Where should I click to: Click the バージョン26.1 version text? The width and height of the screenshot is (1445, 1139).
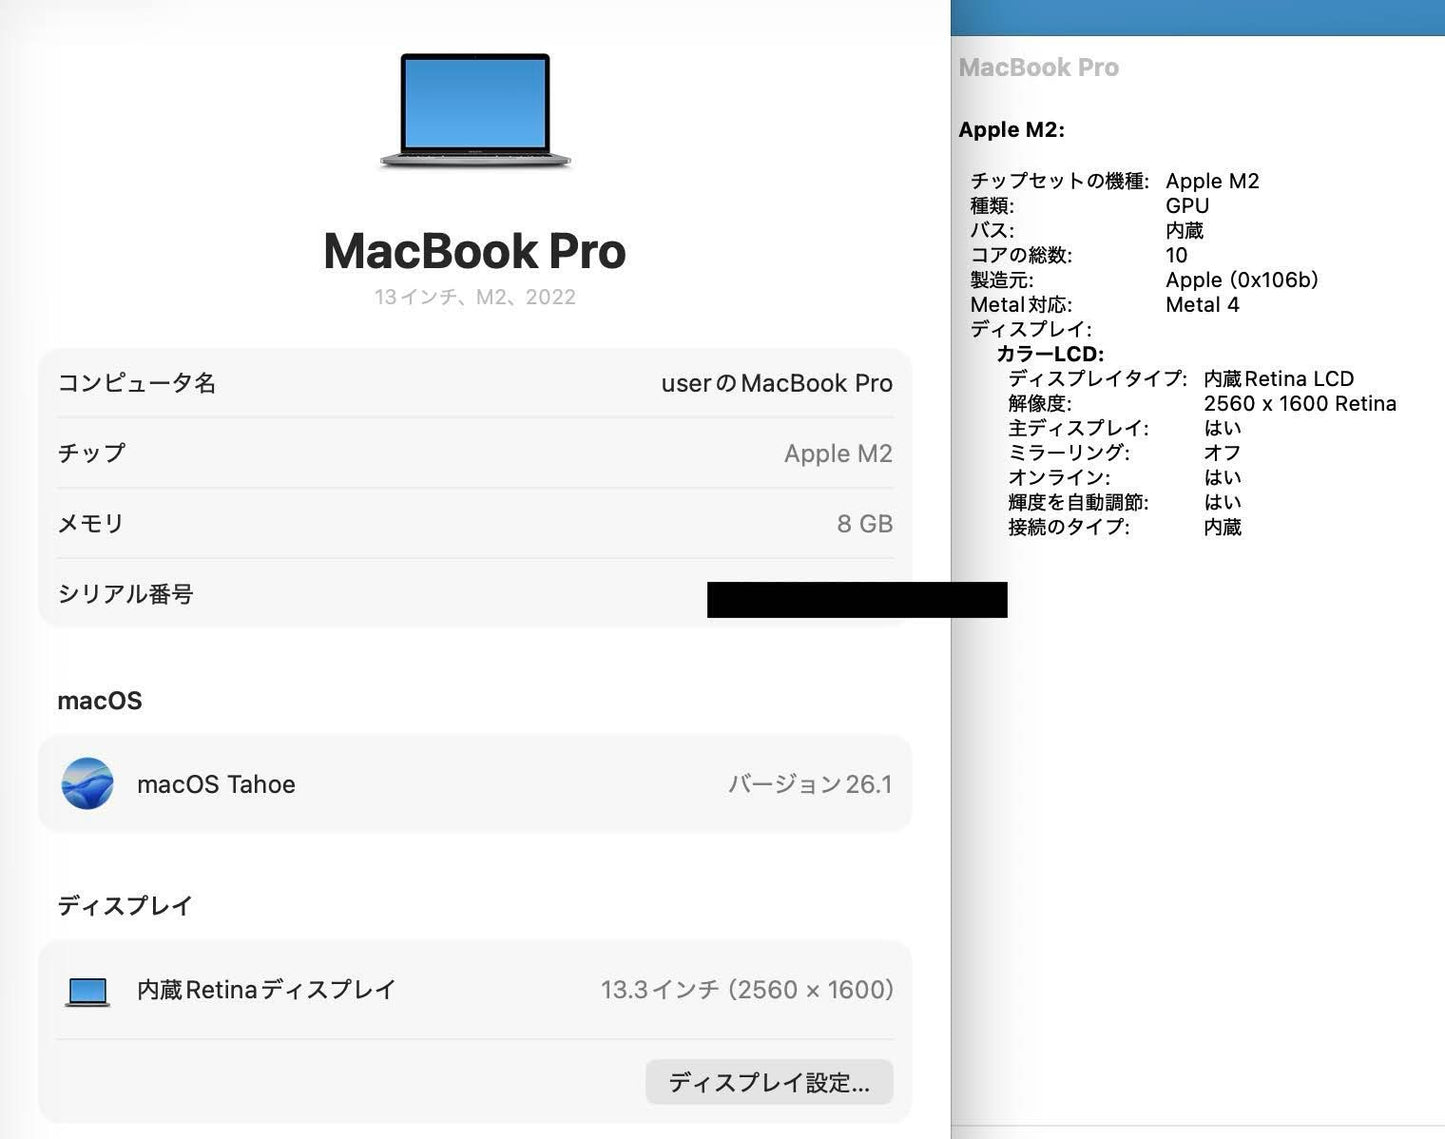pos(811,784)
